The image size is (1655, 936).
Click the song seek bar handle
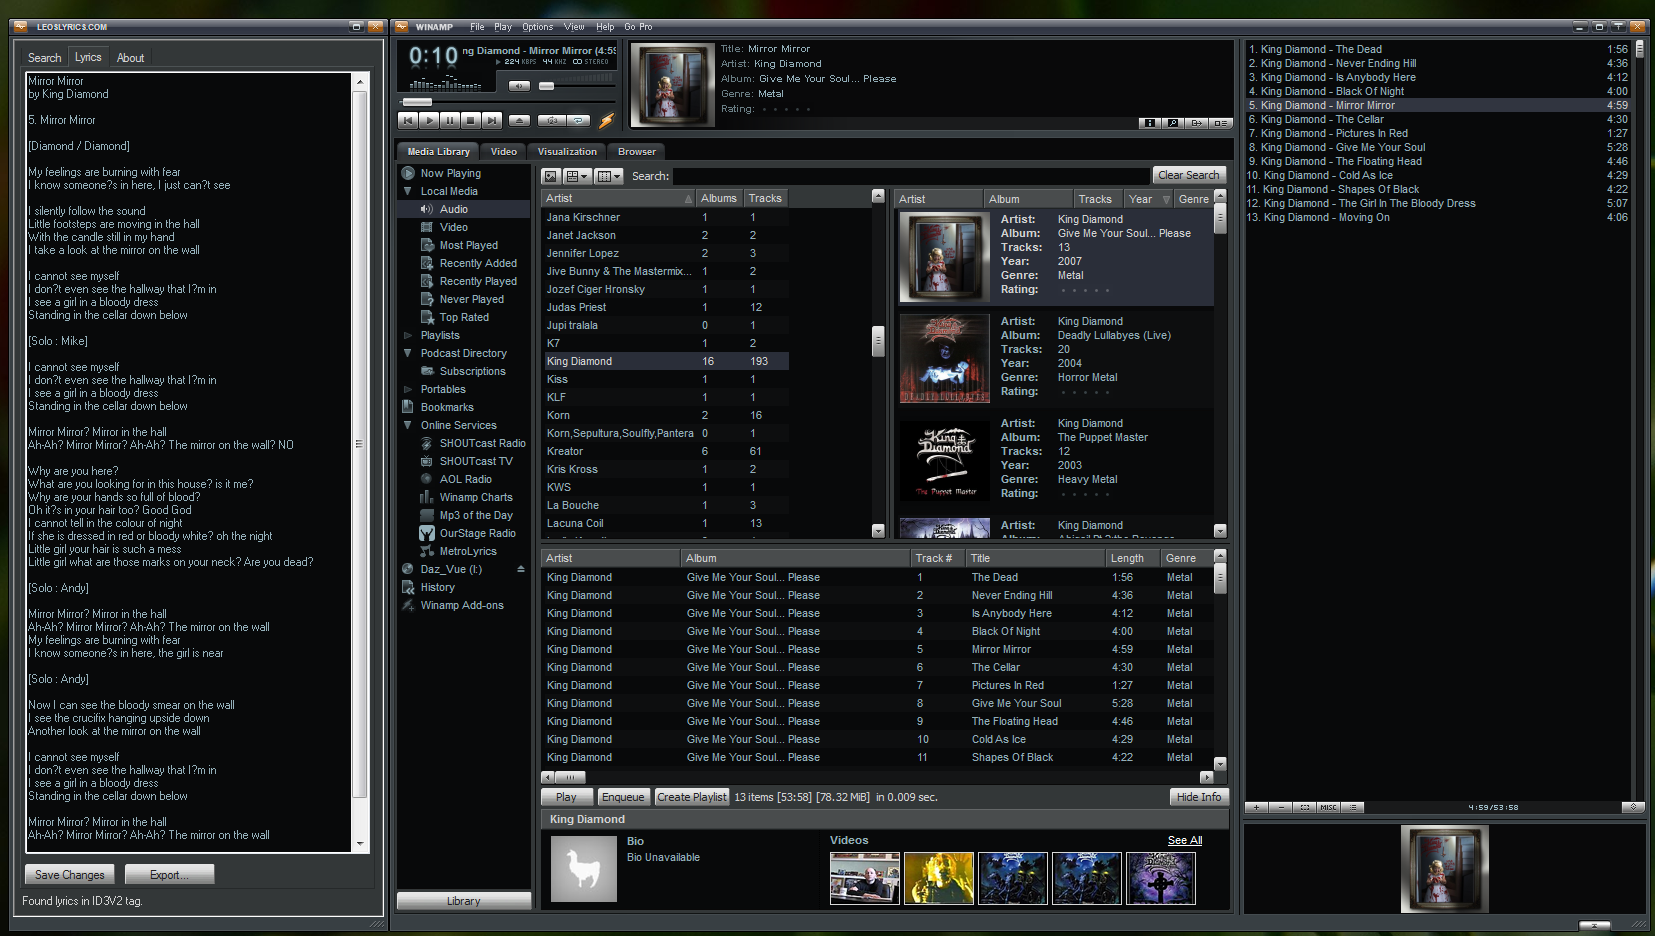click(x=417, y=102)
